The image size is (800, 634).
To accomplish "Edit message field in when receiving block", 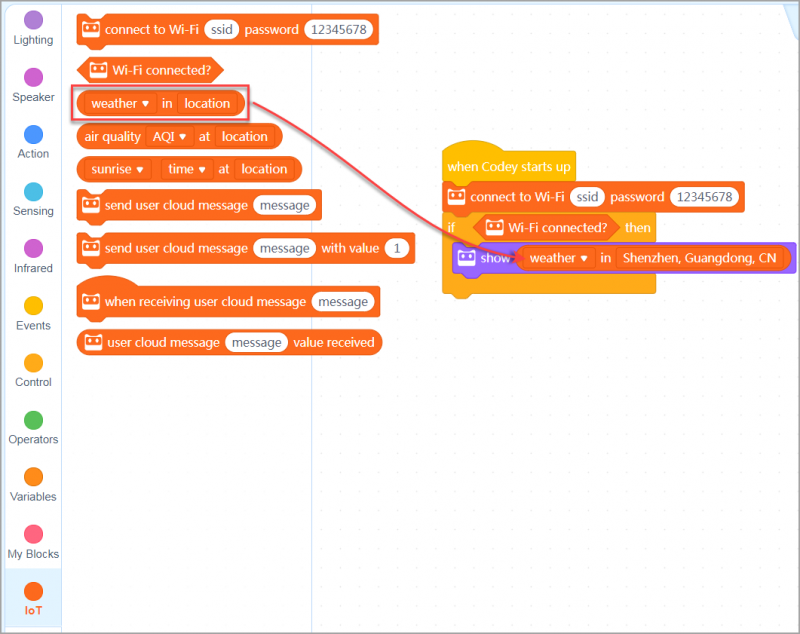I will click(x=343, y=302).
